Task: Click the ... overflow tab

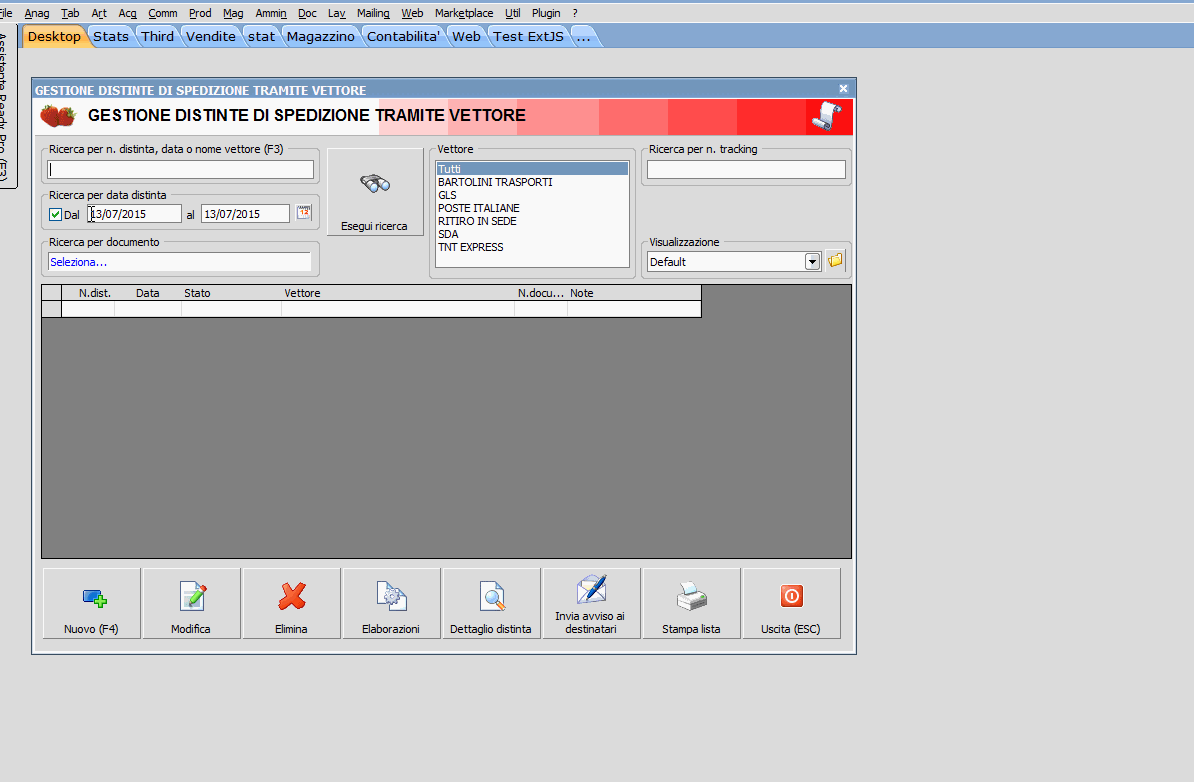Action: (584, 37)
